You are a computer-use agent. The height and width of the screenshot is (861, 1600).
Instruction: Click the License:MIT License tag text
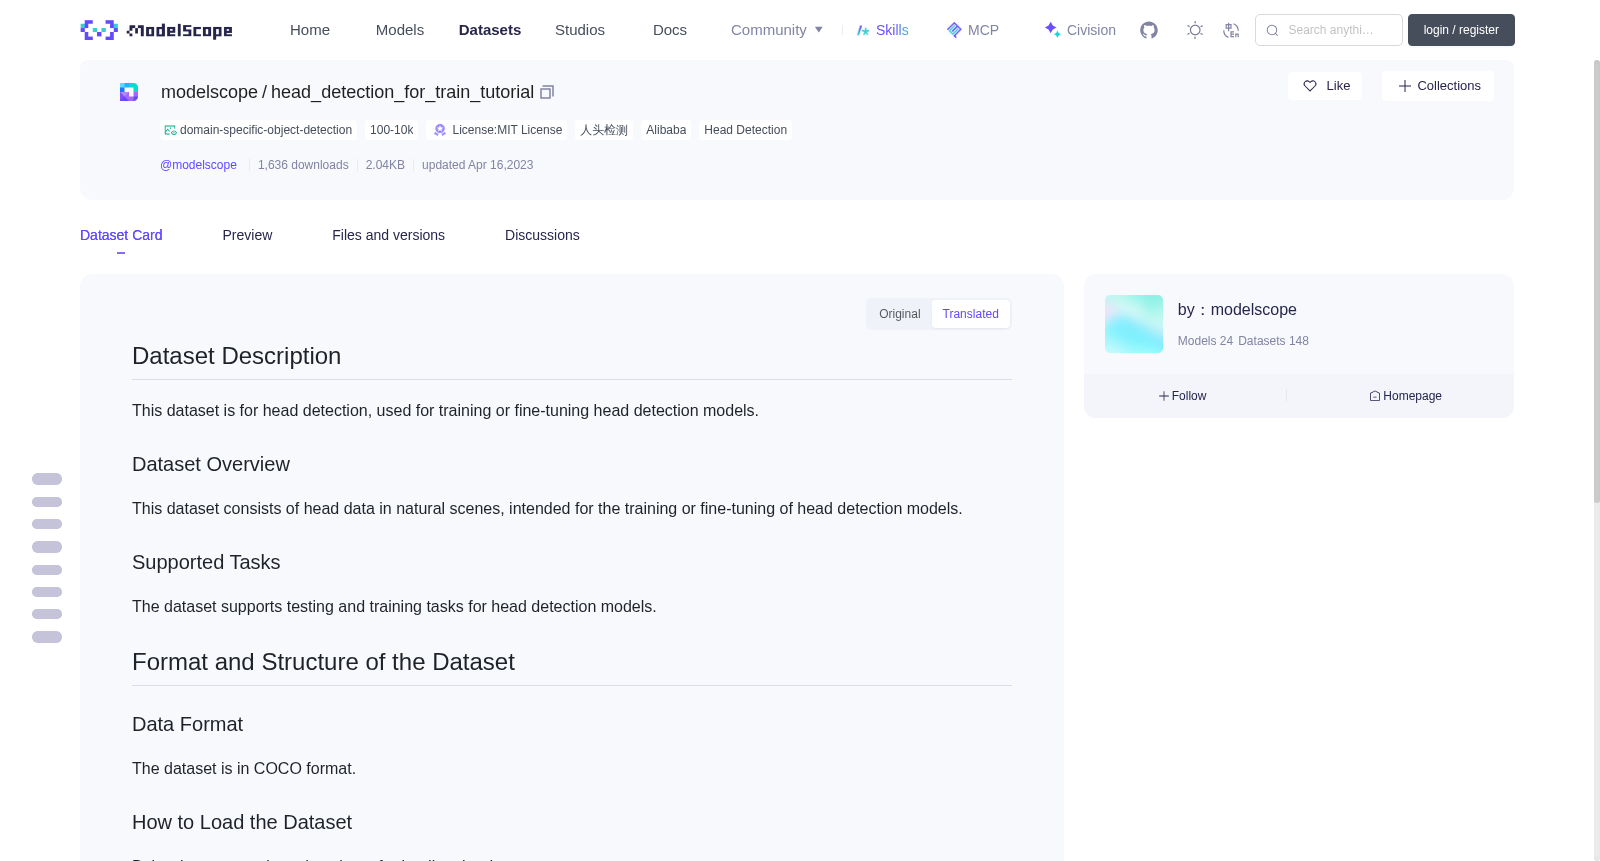click(x=507, y=130)
